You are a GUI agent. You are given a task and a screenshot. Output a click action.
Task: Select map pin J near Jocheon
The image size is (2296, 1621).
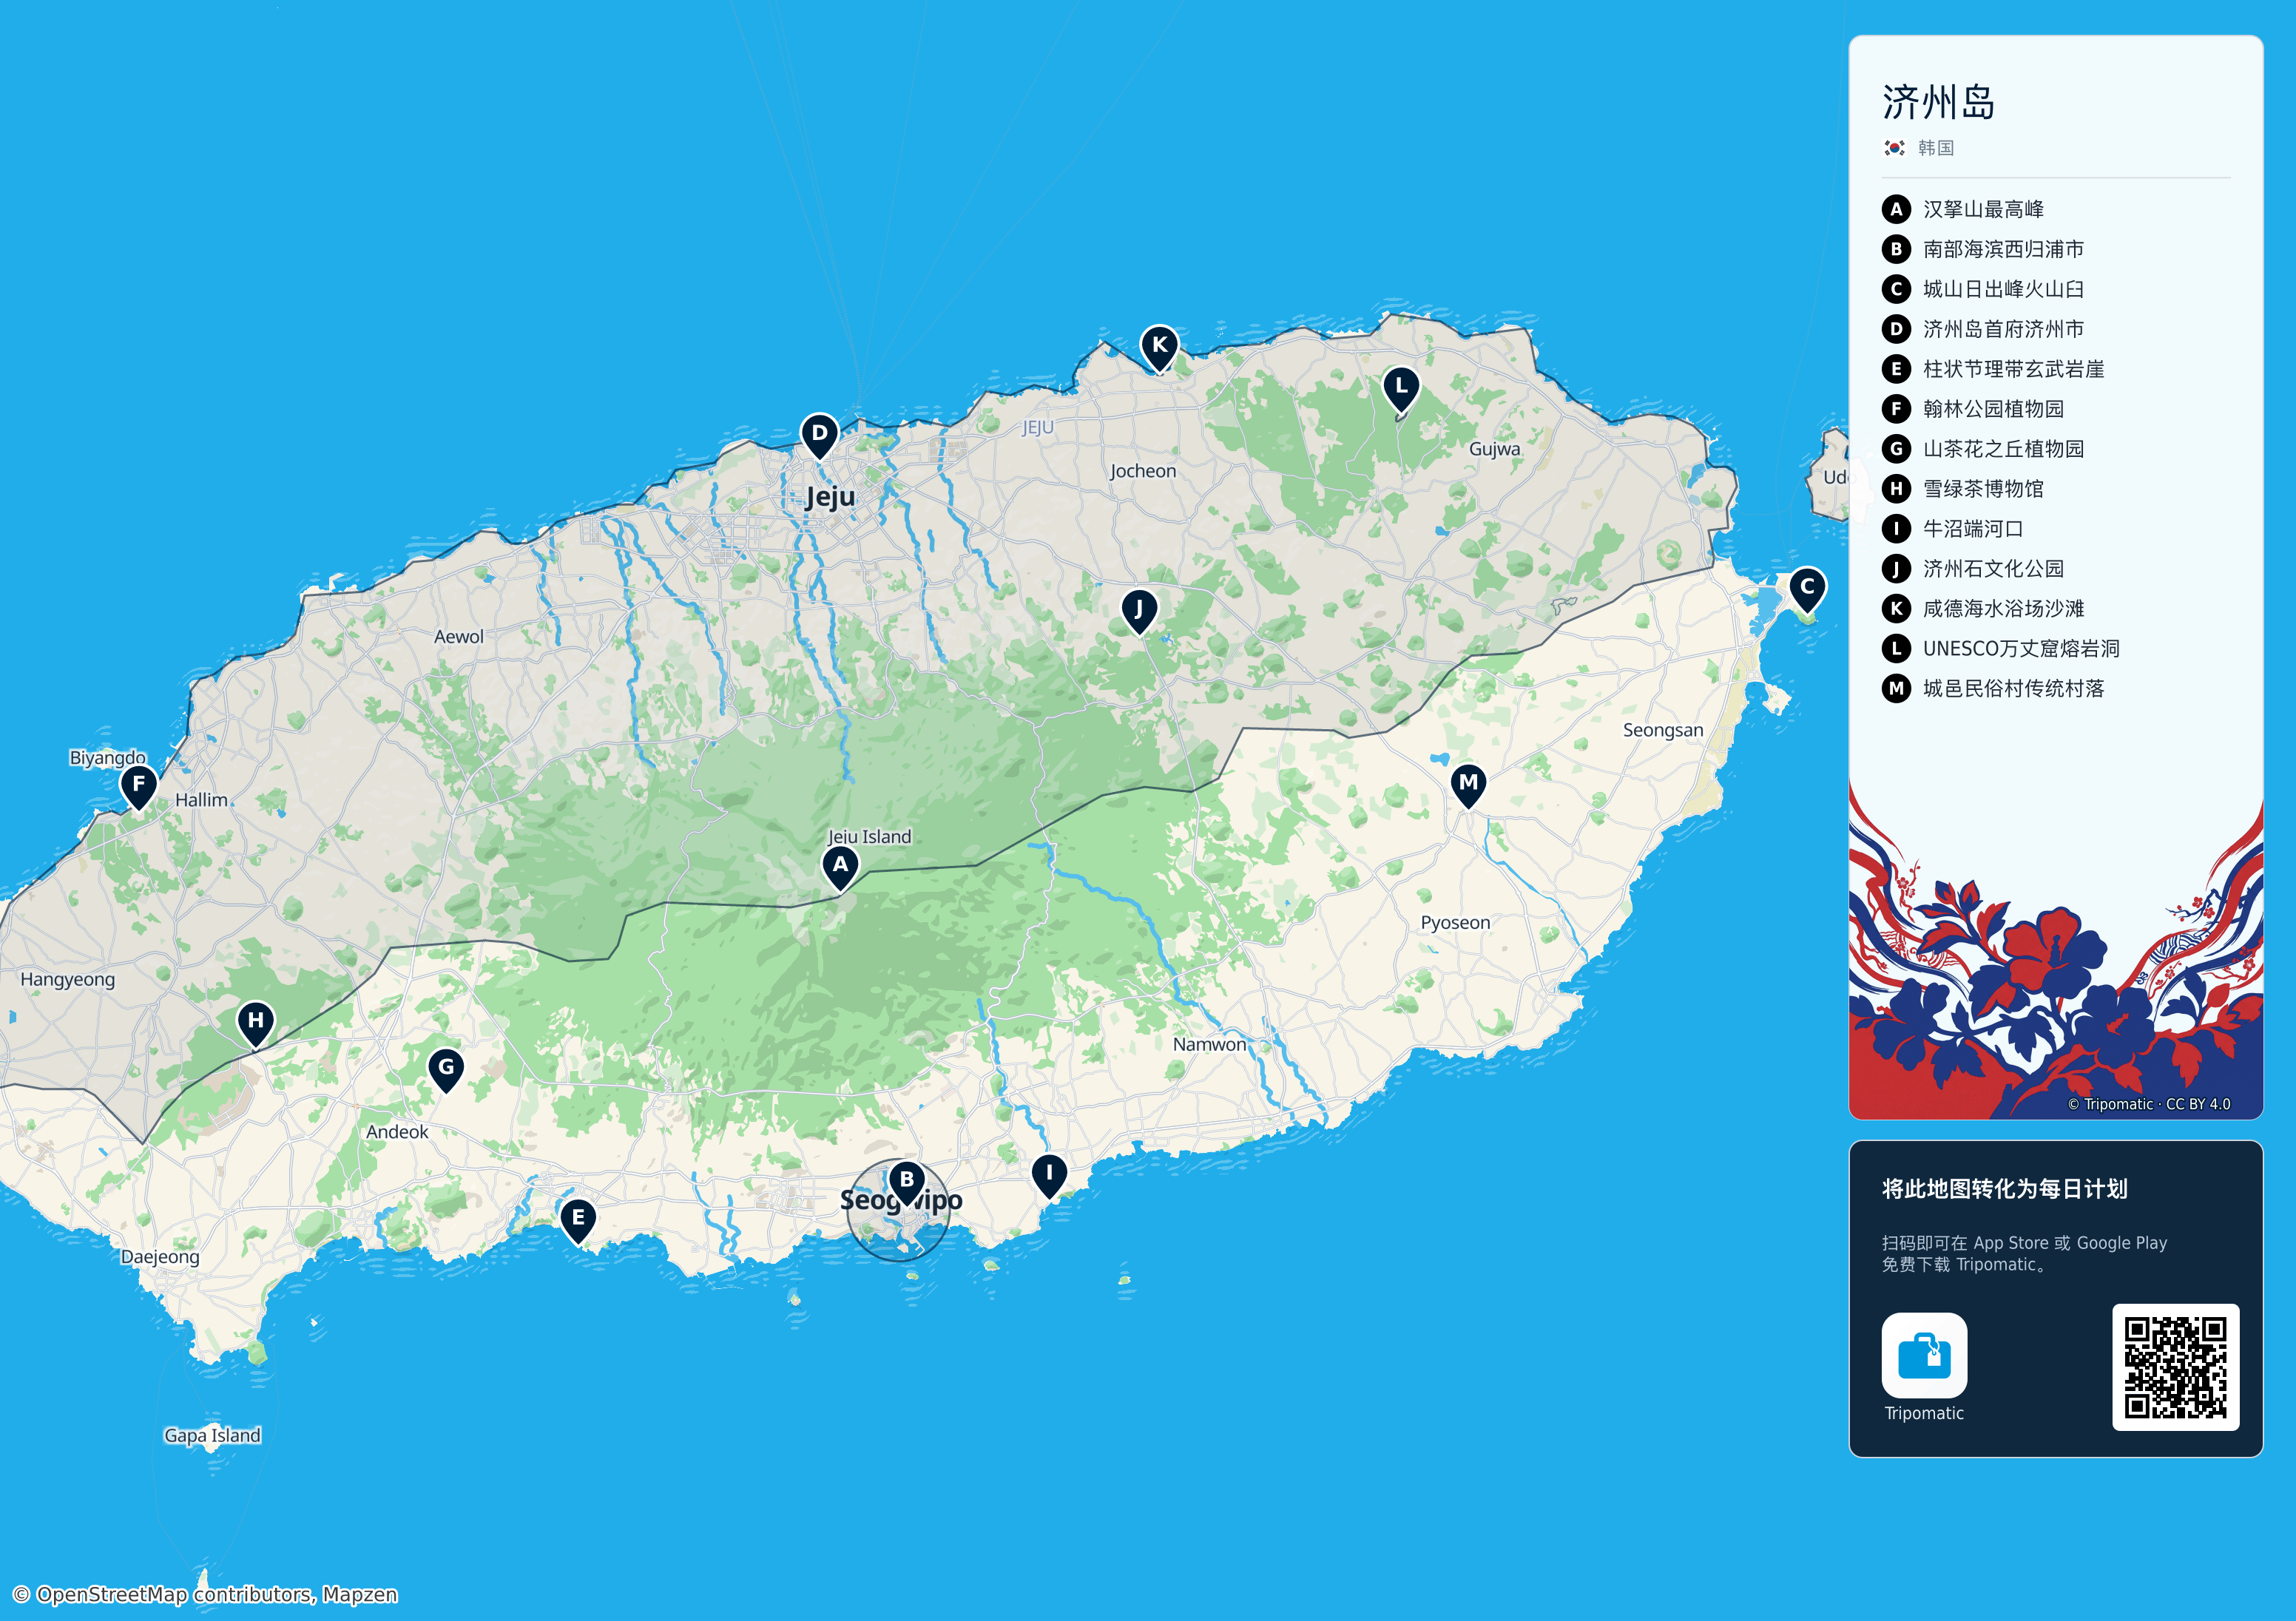pos(1138,611)
